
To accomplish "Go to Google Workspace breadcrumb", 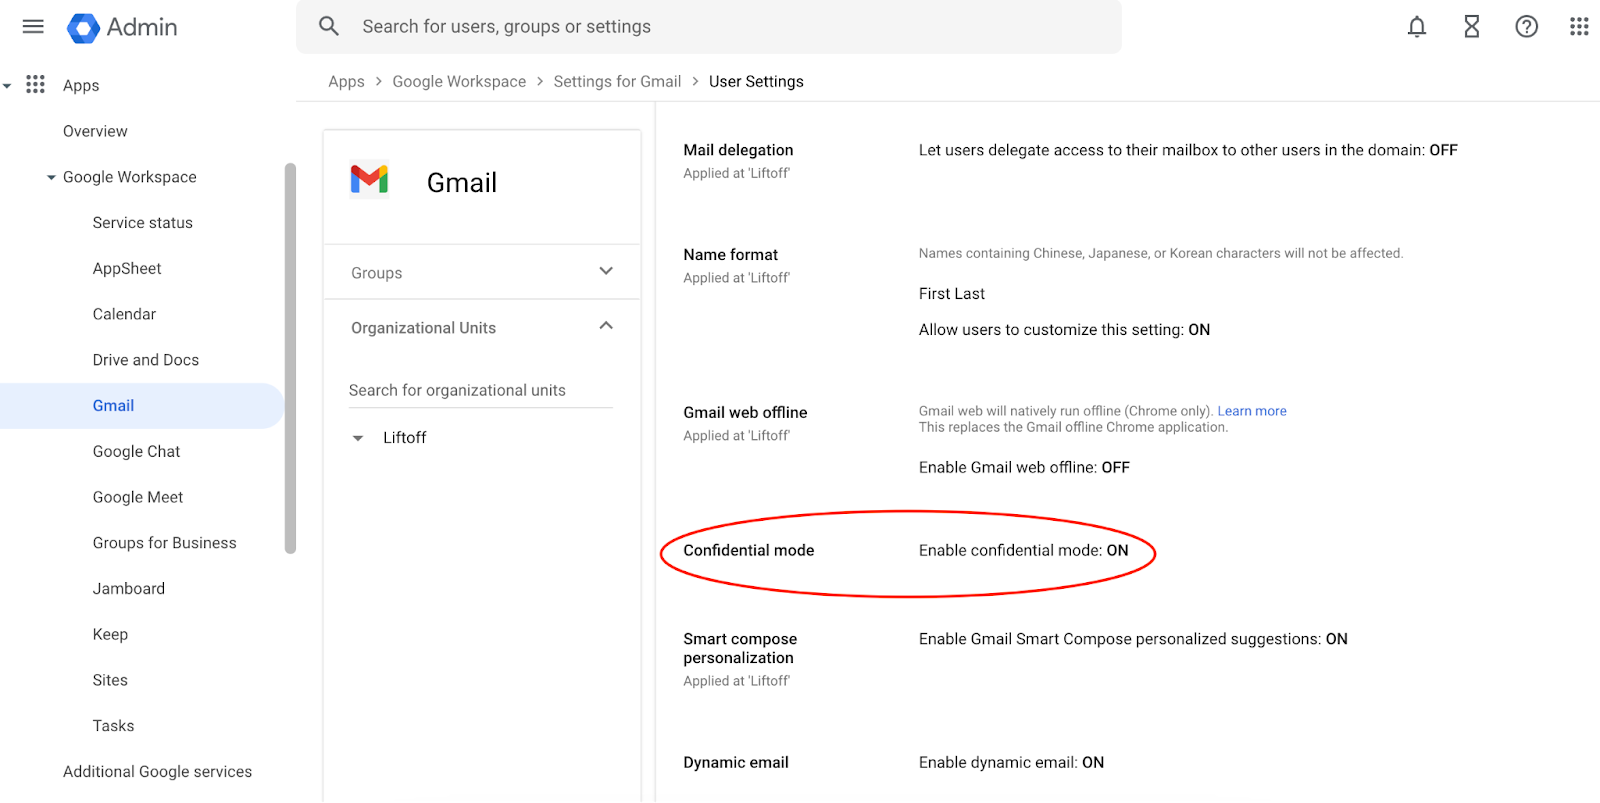I will [459, 82].
